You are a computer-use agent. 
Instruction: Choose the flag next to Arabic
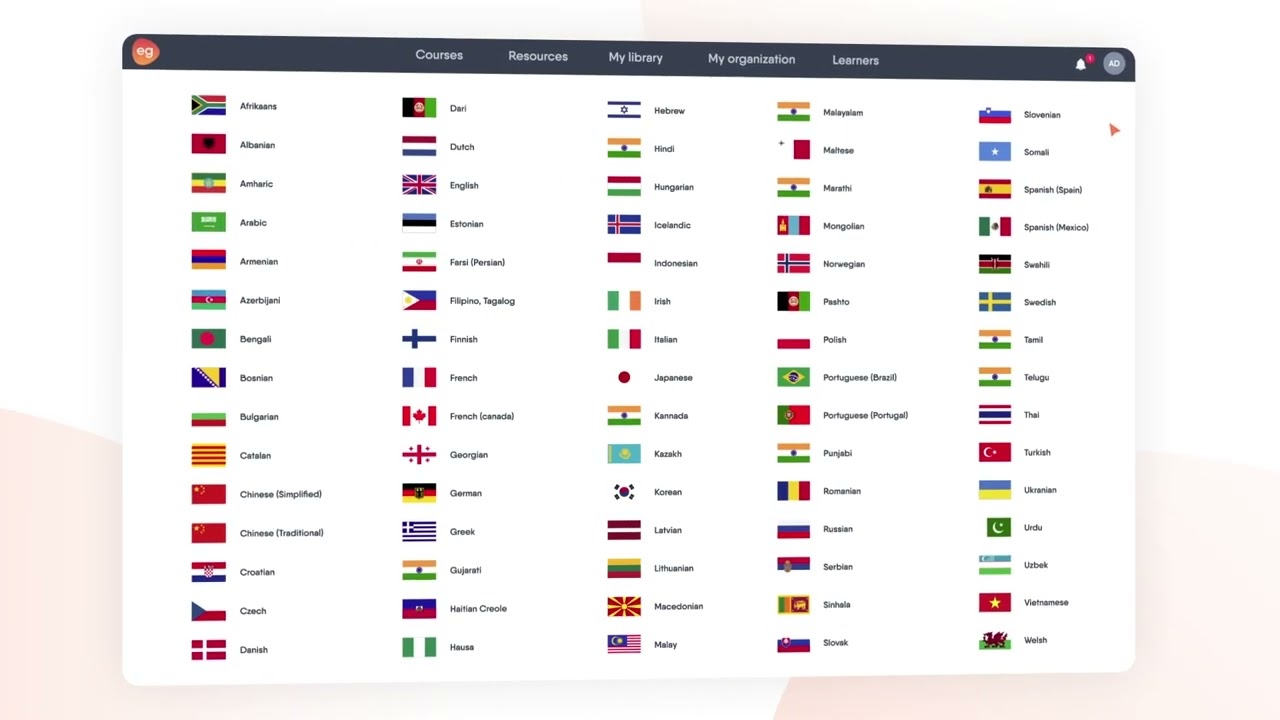pyautogui.click(x=208, y=222)
